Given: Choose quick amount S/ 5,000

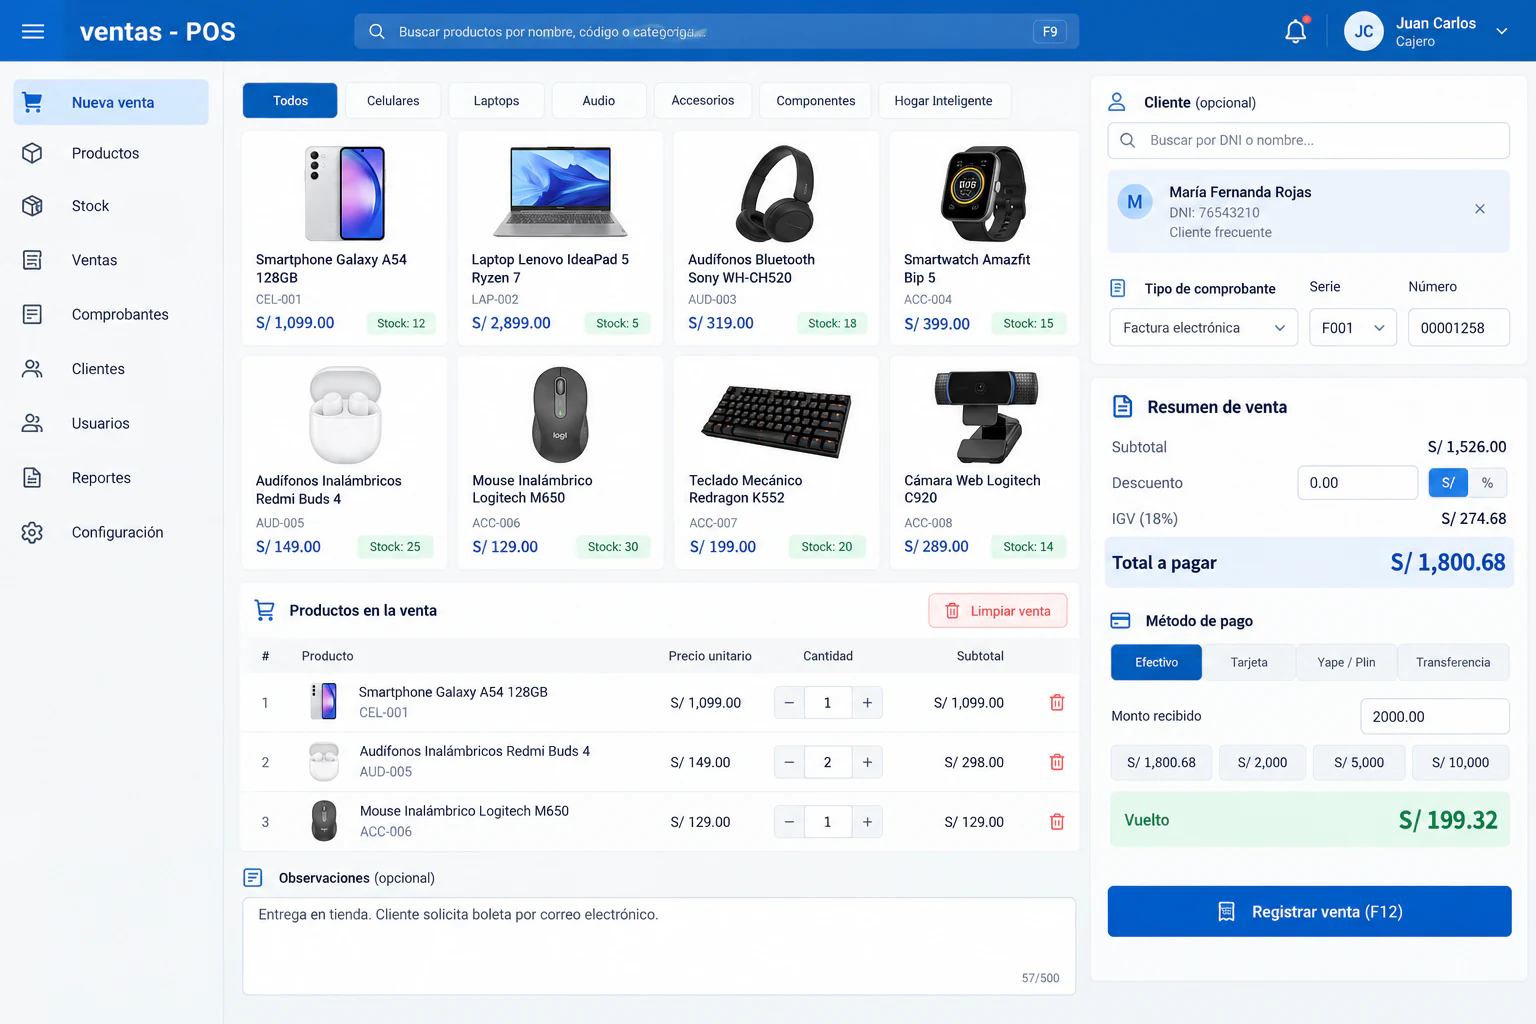Looking at the screenshot, I should coord(1359,762).
